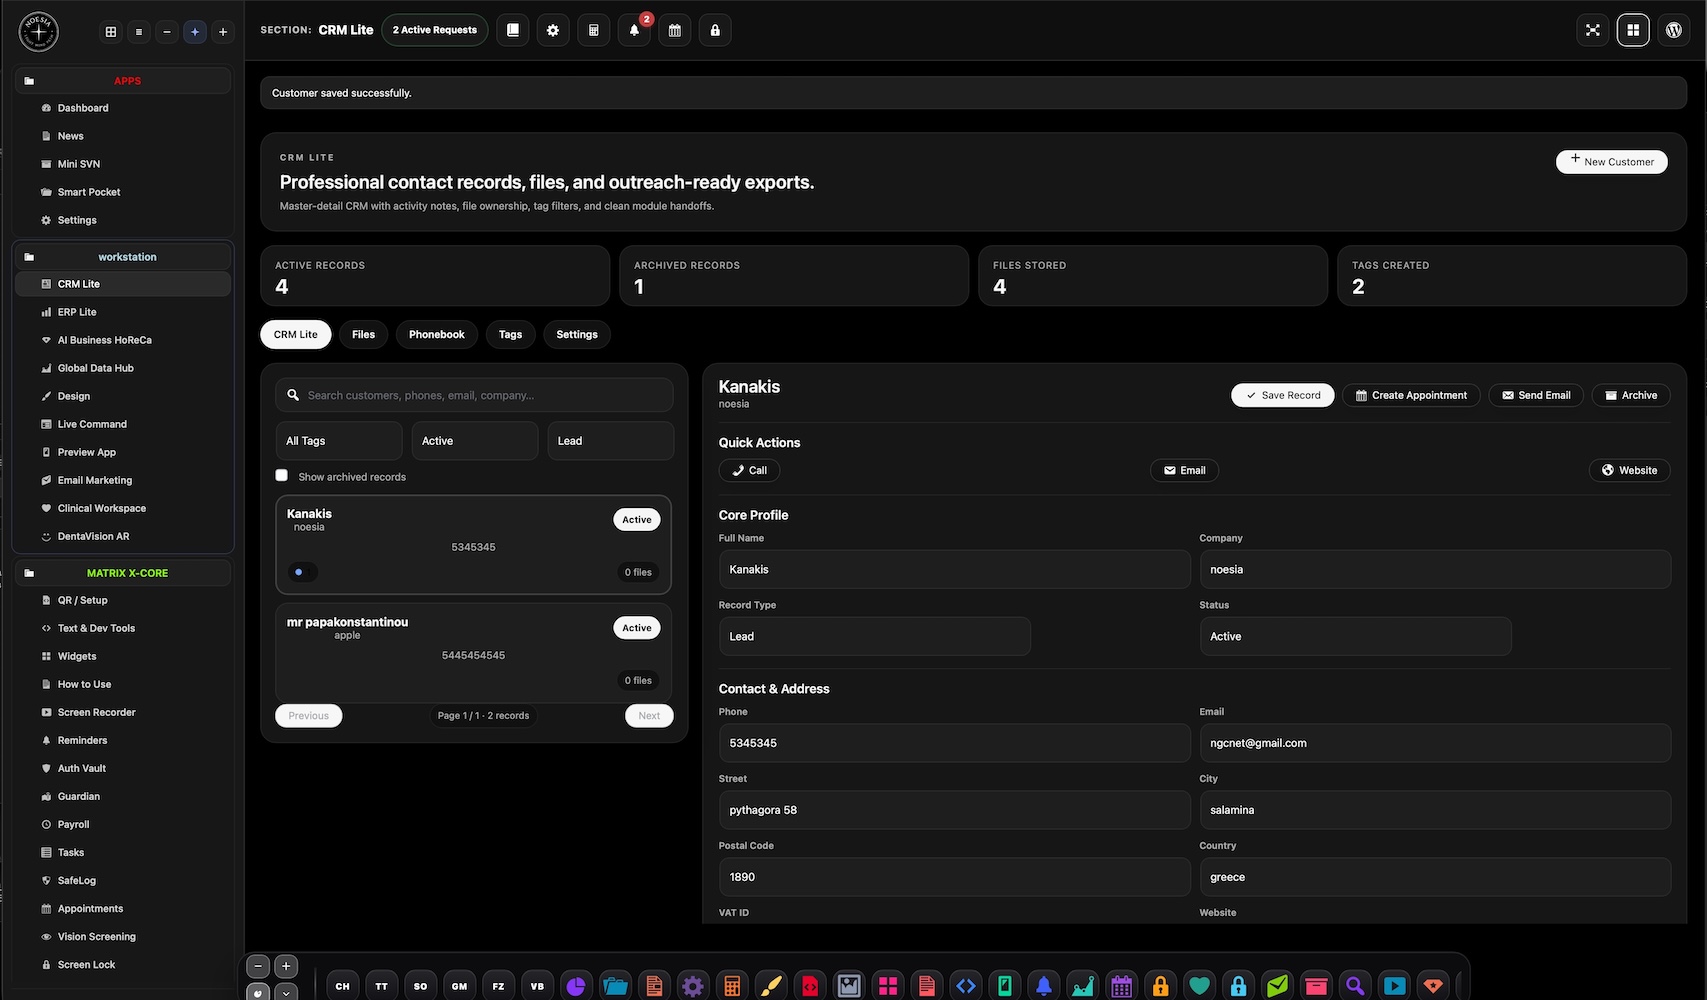1707x1000 pixels.
Task: Click the New Customer button
Action: 1612,162
